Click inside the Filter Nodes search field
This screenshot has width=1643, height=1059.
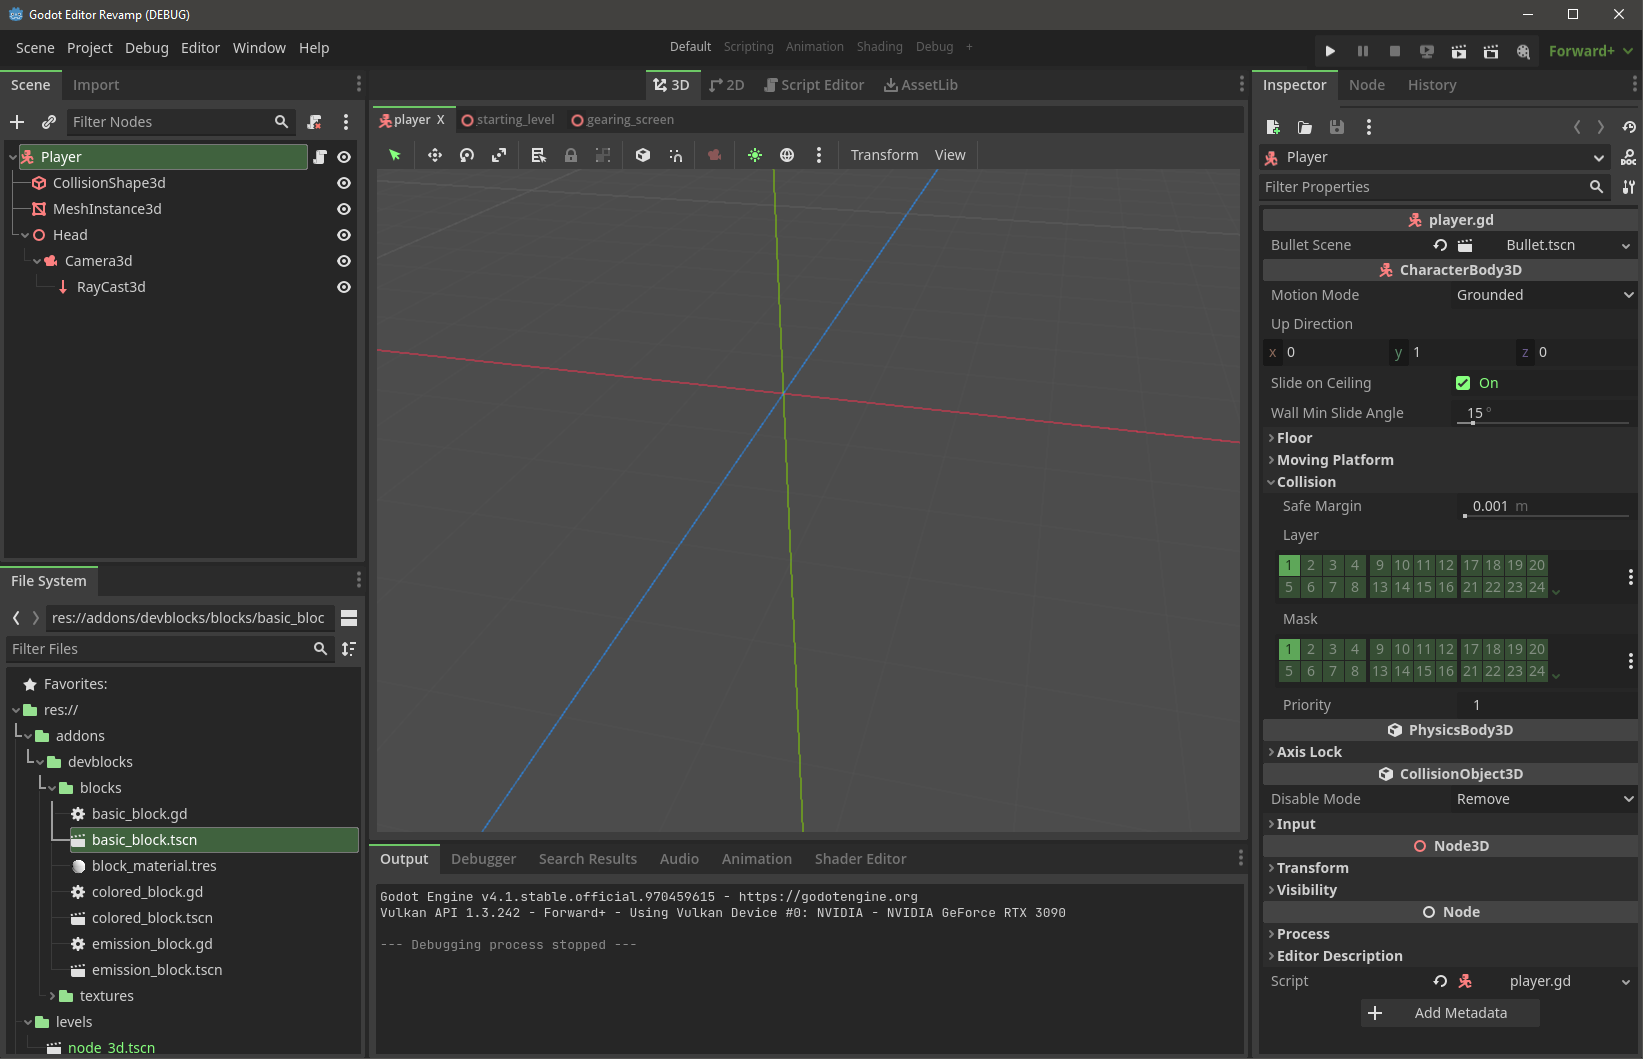(x=170, y=121)
